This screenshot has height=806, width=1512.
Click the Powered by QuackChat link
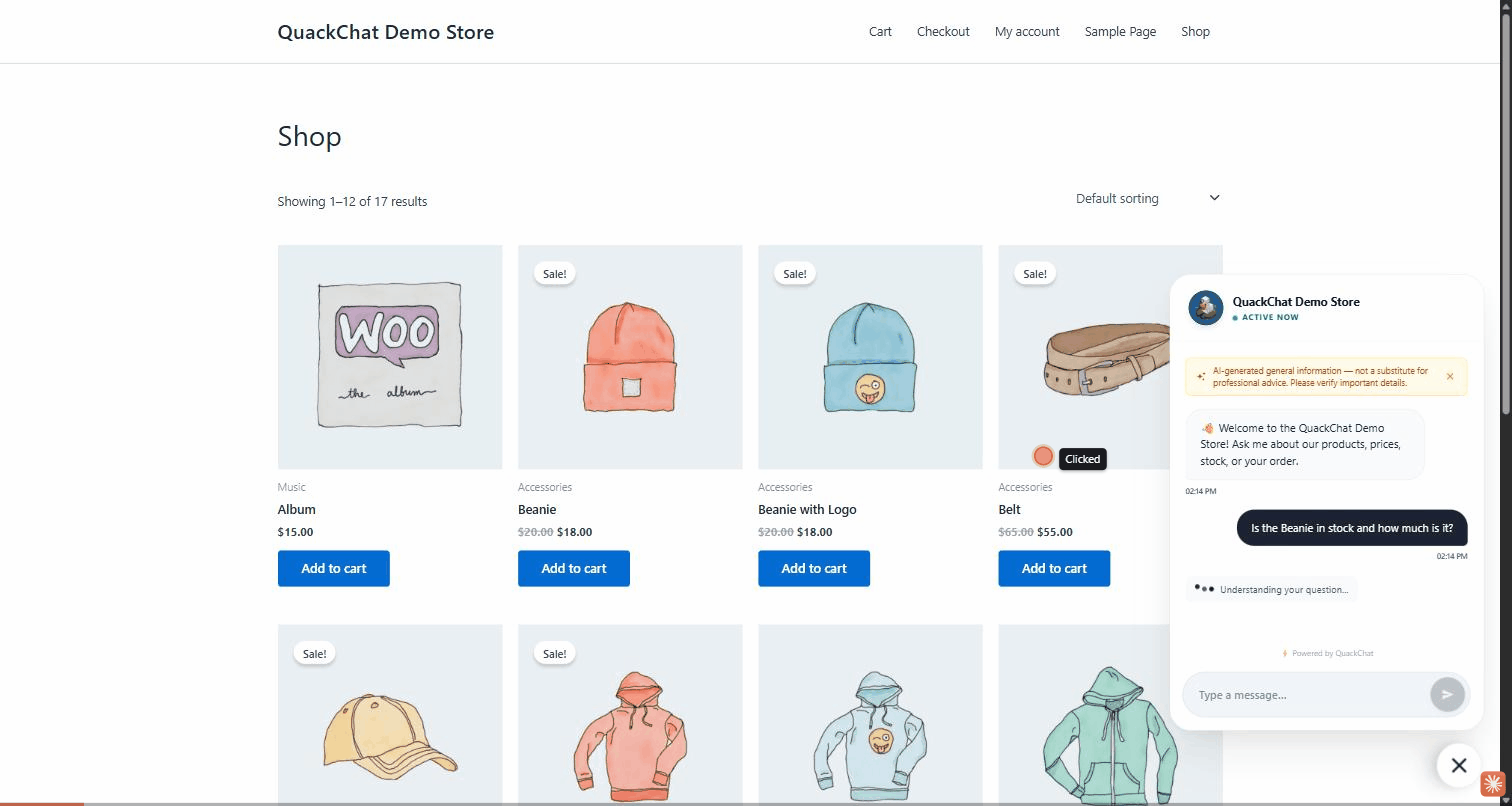[1327, 653]
